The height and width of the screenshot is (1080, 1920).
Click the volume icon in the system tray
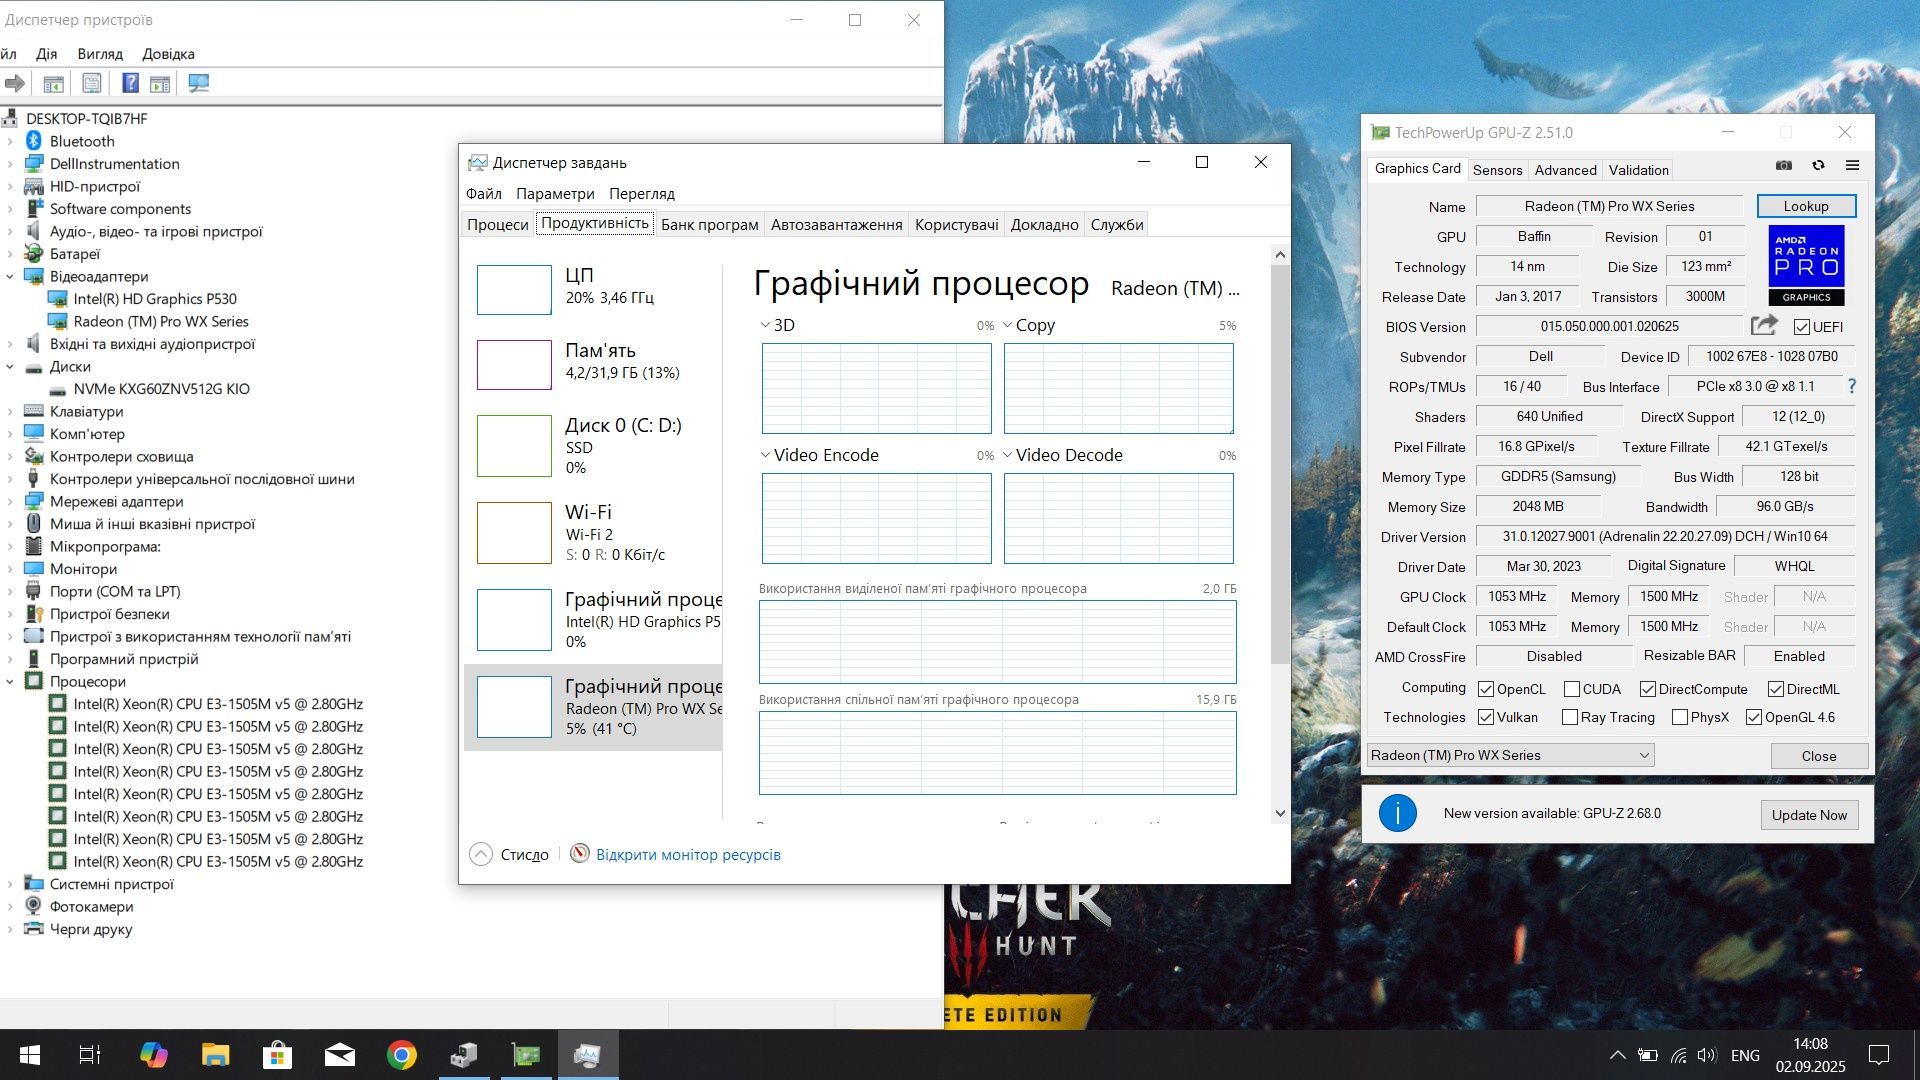click(1707, 1055)
